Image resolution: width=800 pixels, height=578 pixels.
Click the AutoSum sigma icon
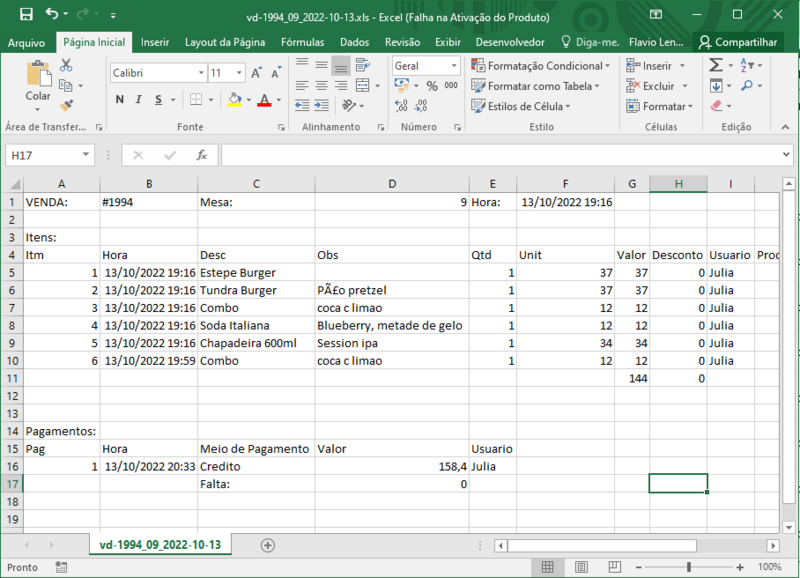(715, 65)
